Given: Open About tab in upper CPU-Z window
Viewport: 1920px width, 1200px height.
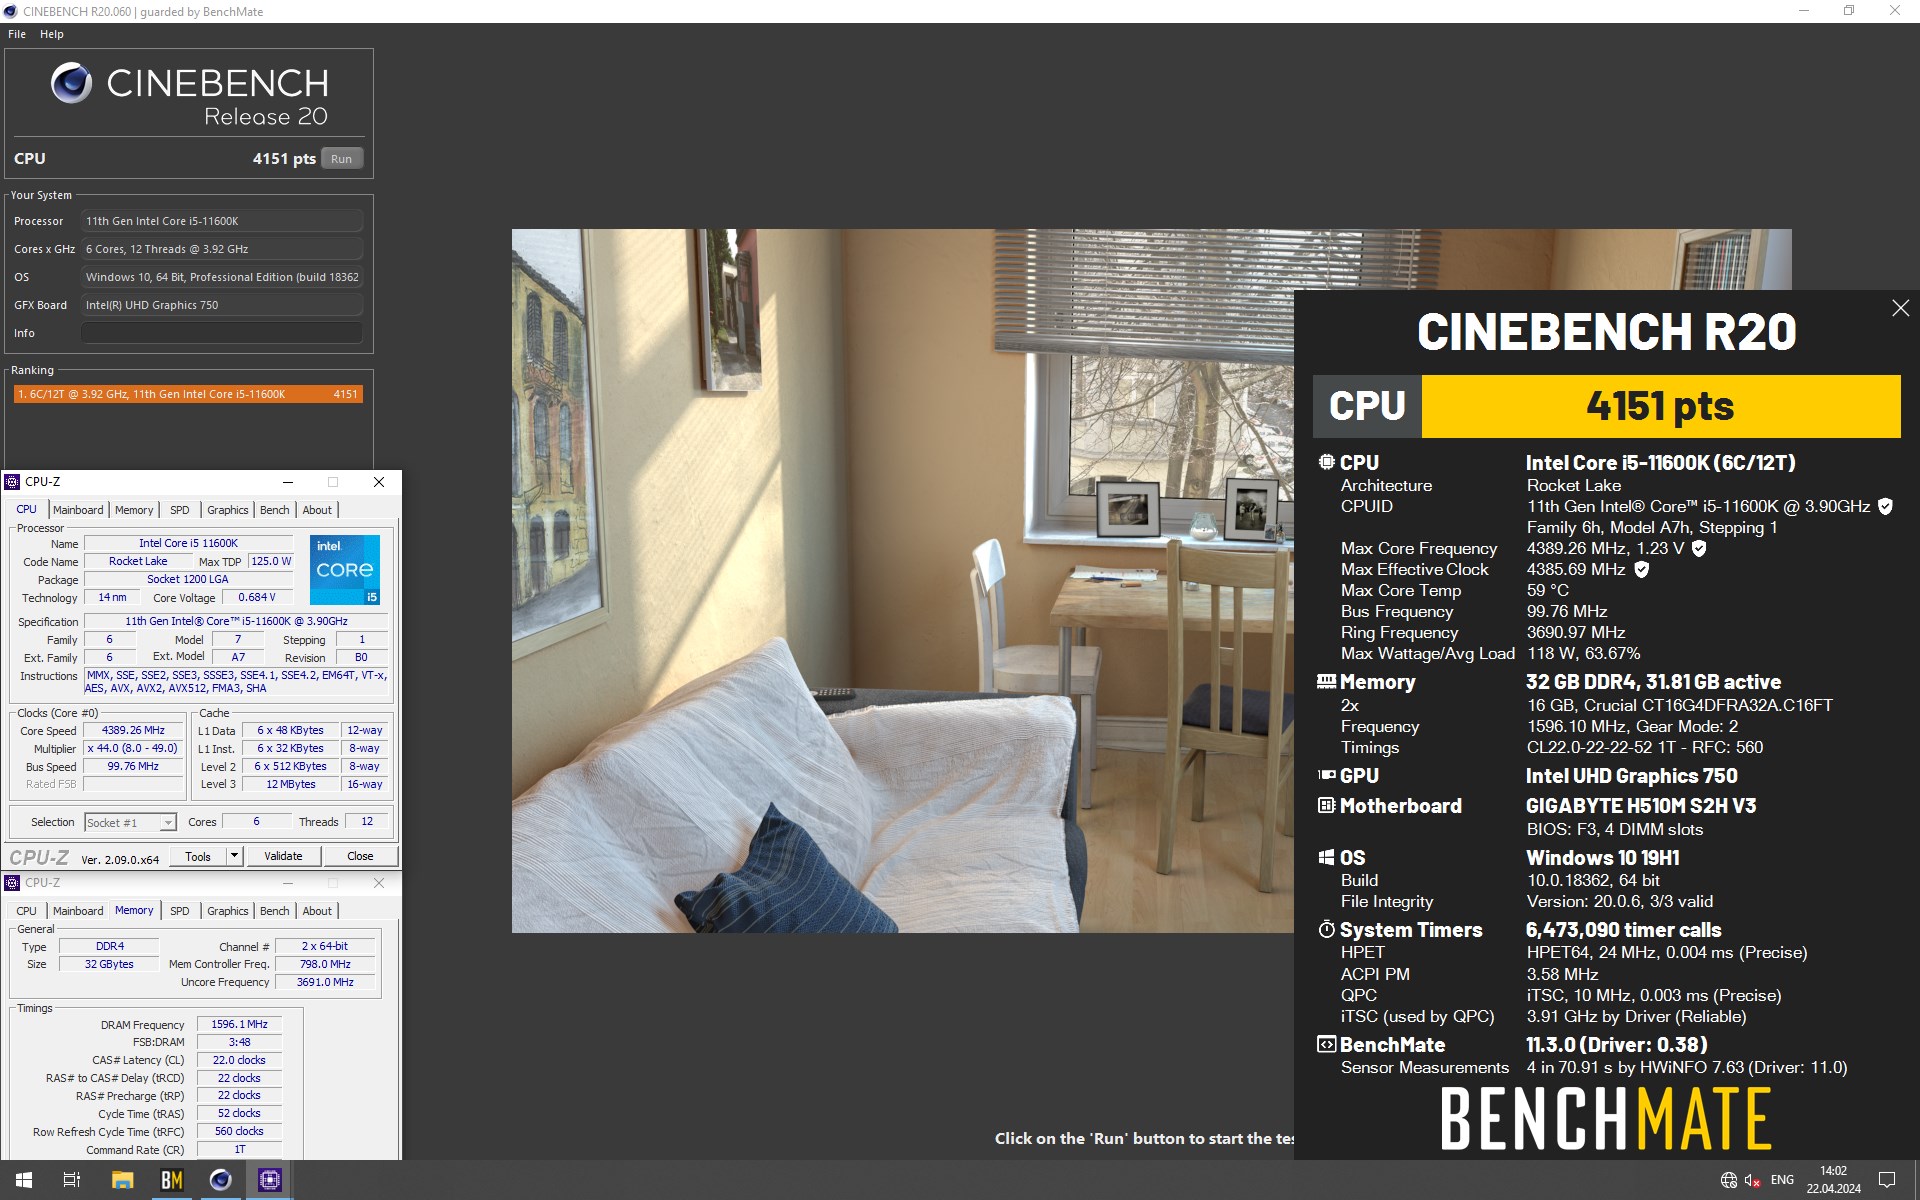Looking at the screenshot, I should coord(317,510).
